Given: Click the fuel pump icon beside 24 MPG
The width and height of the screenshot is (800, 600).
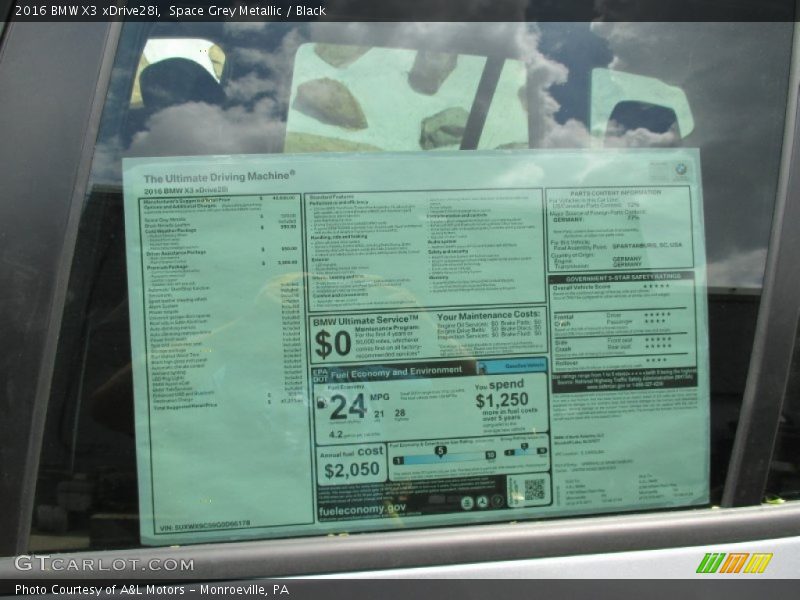Looking at the screenshot, I should tap(321, 404).
